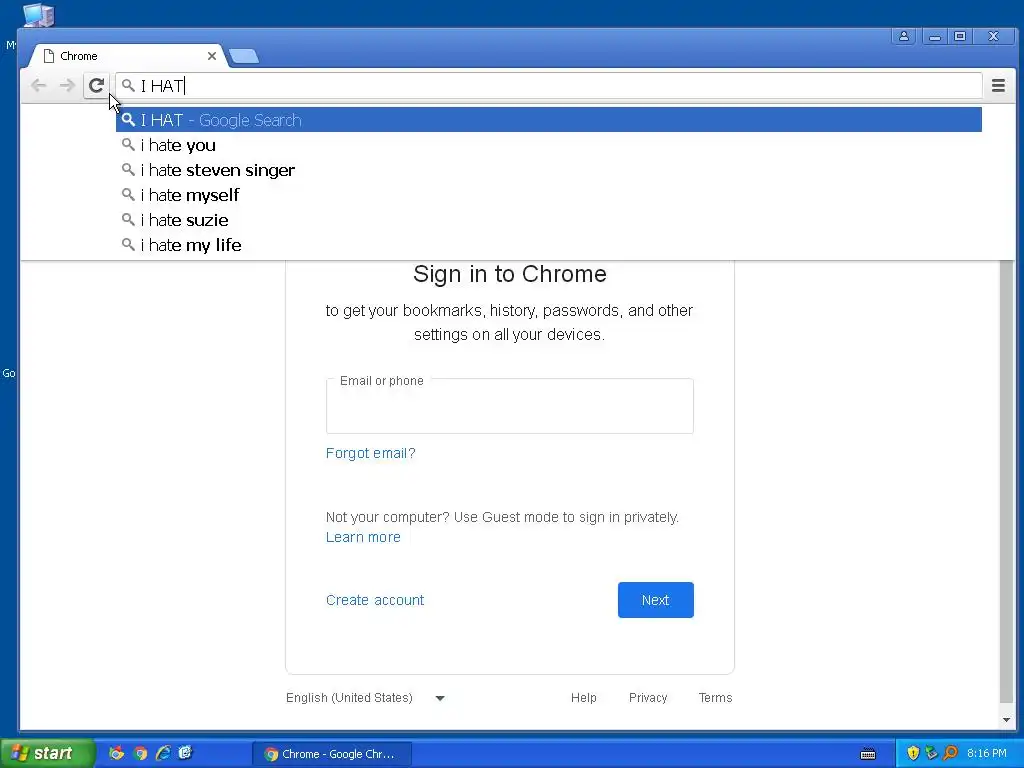
Task: Select the Chrome tab
Action: [127, 56]
